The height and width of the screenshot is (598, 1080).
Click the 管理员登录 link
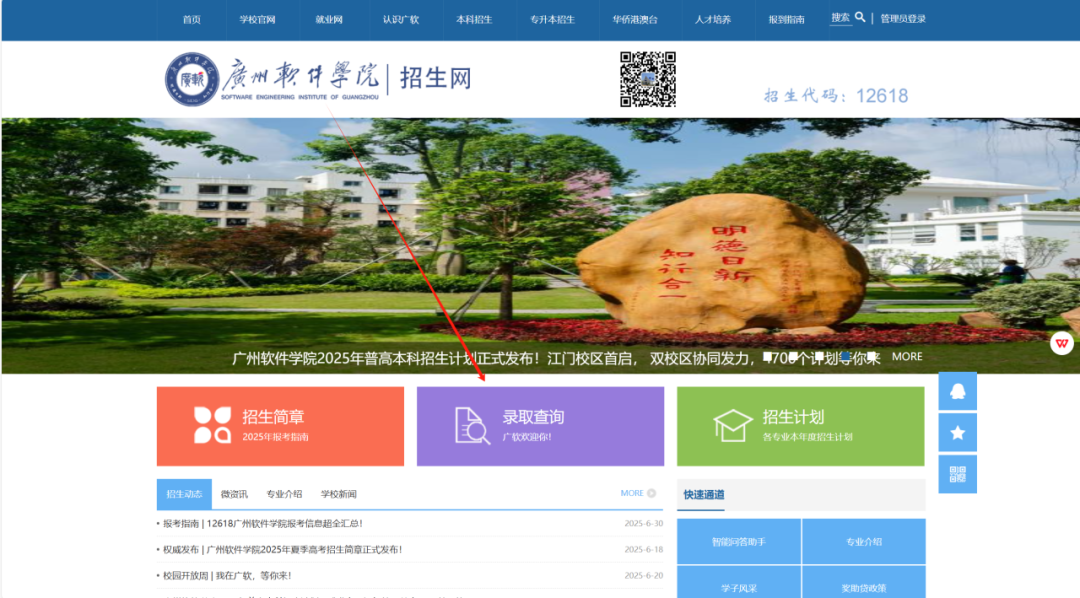pyautogui.click(x=903, y=19)
